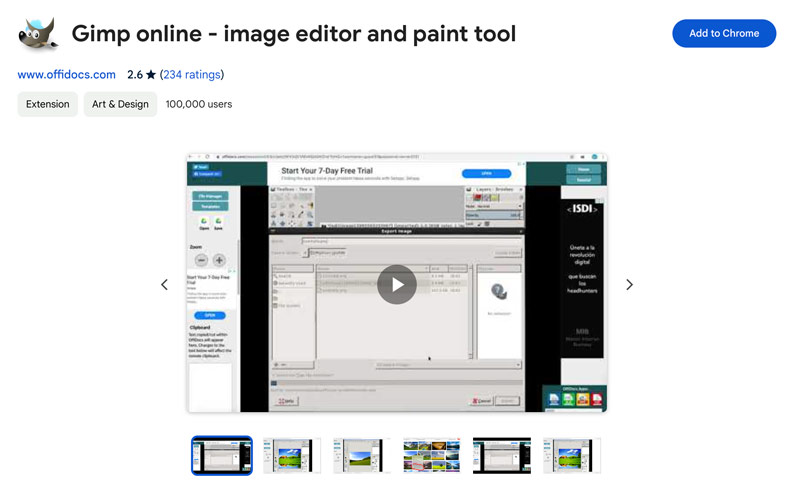The width and height of the screenshot is (800, 498).
Task: Click the star rating icon
Action: pyautogui.click(x=151, y=74)
